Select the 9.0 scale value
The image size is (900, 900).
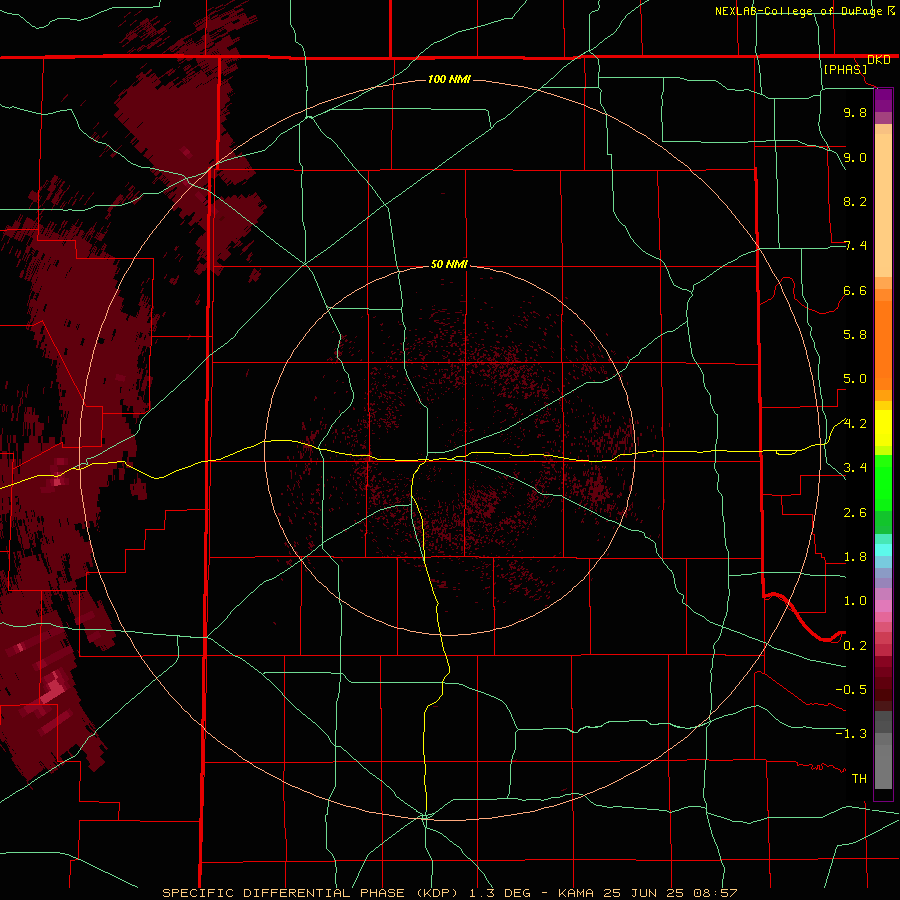855,157
